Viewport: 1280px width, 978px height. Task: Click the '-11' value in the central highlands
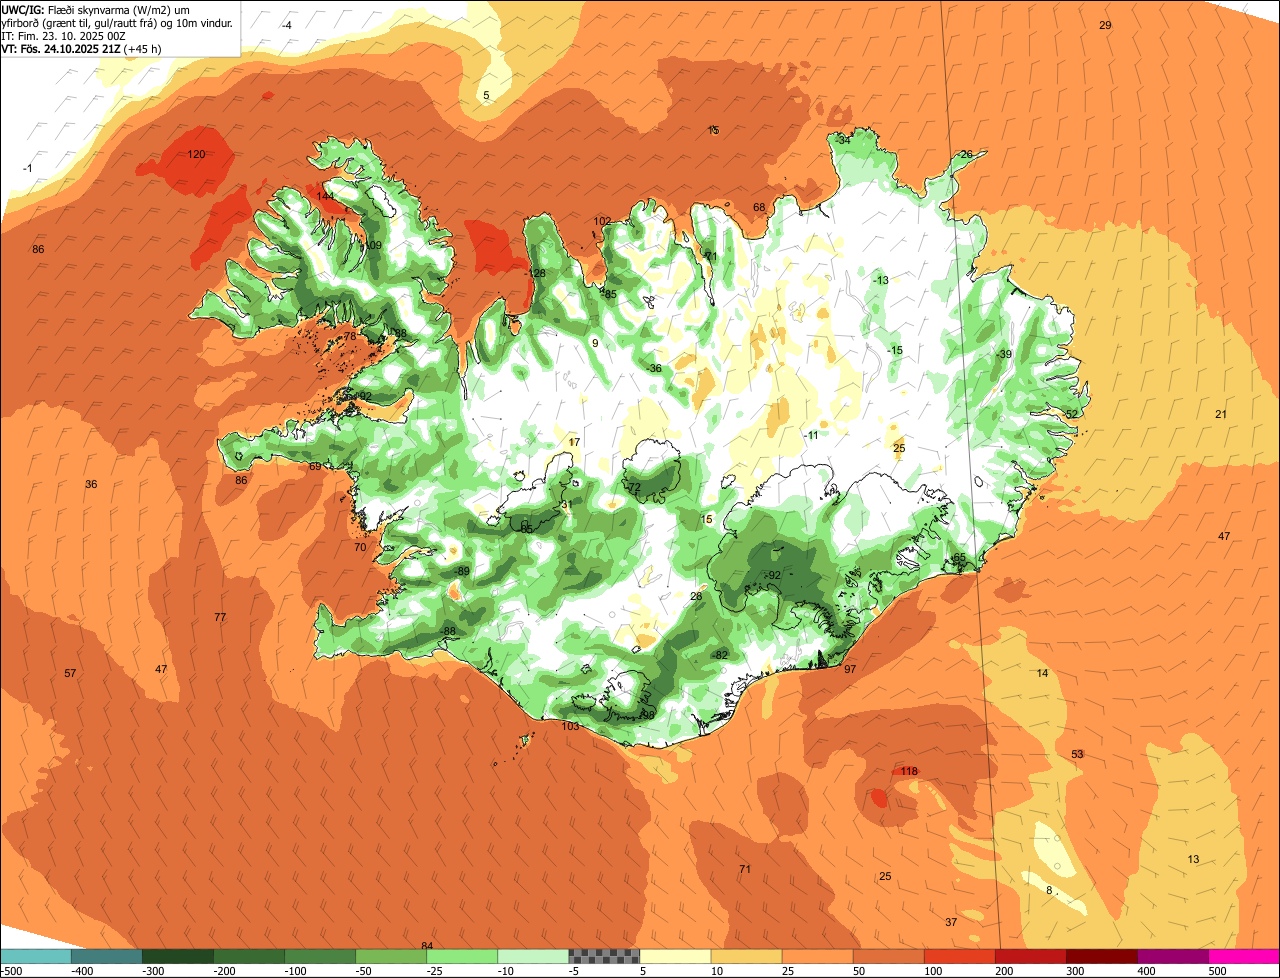click(811, 434)
